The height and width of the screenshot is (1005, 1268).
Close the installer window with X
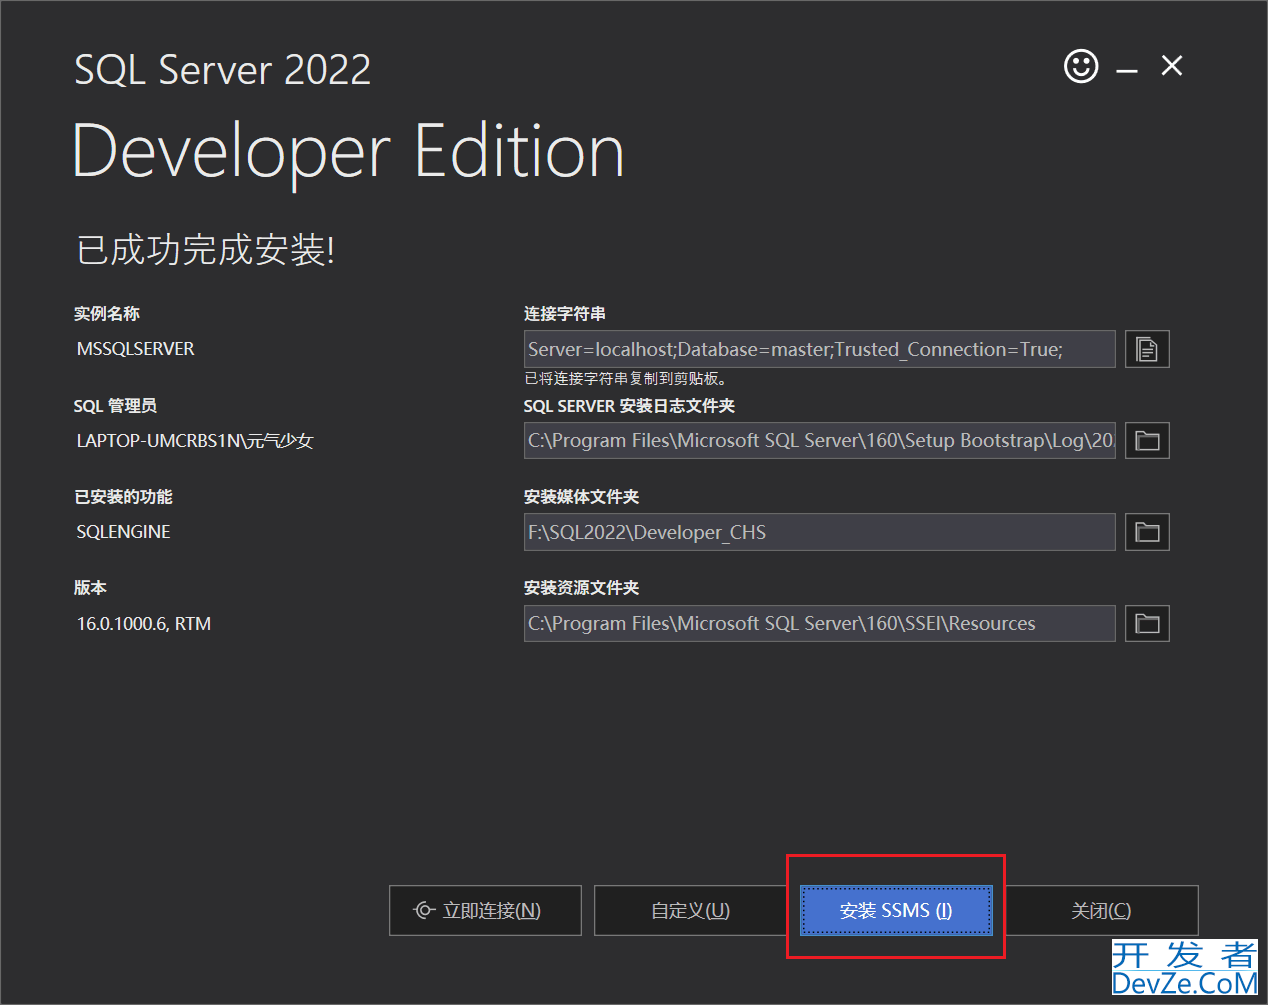pyautogui.click(x=1172, y=66)
